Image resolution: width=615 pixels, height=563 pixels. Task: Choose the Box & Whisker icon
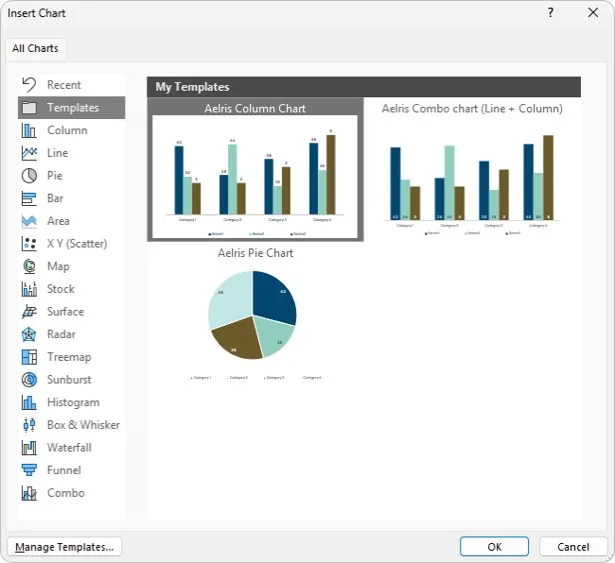[x=29, y=425]
